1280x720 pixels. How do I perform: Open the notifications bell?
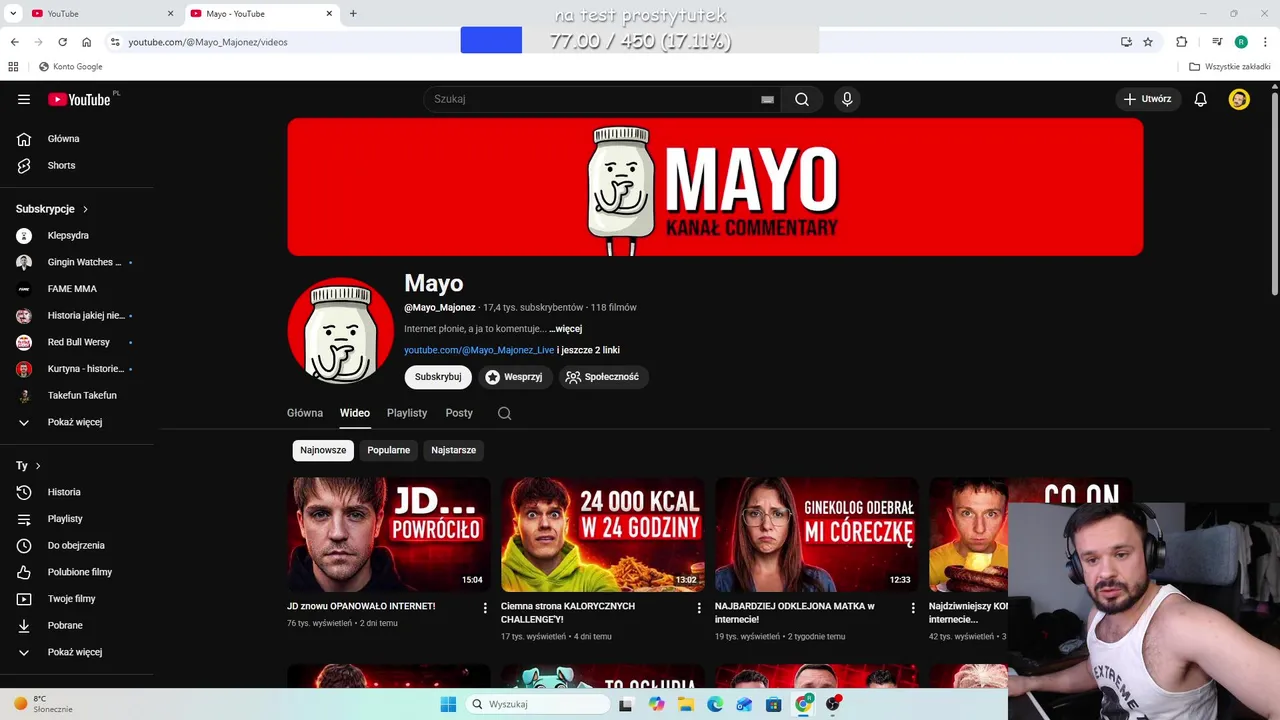point(1201,99)
